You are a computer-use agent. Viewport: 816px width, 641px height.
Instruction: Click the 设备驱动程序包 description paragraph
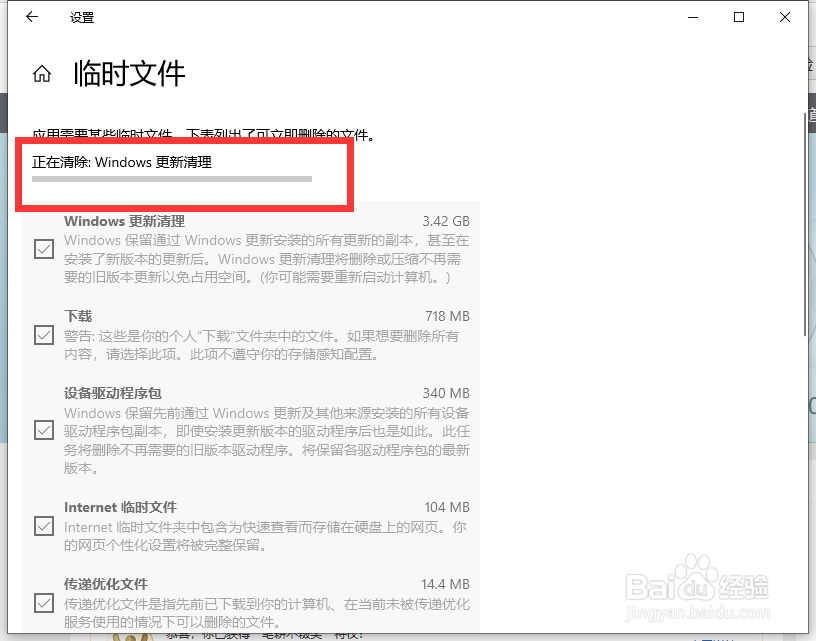(x=267, y=441)
